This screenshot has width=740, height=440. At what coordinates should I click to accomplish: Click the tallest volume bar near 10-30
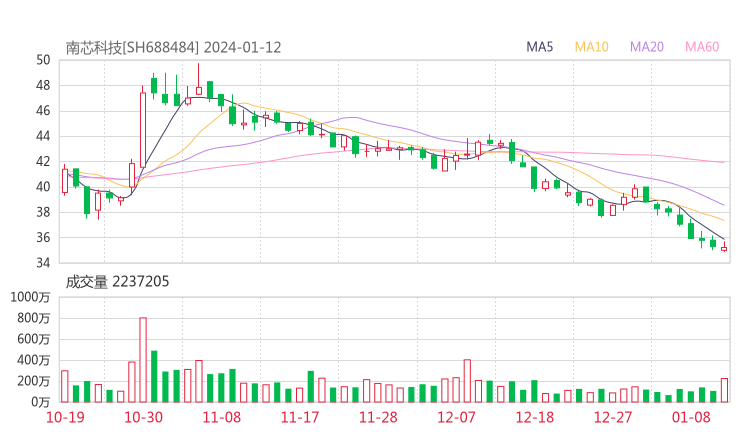tap(143, 360)
